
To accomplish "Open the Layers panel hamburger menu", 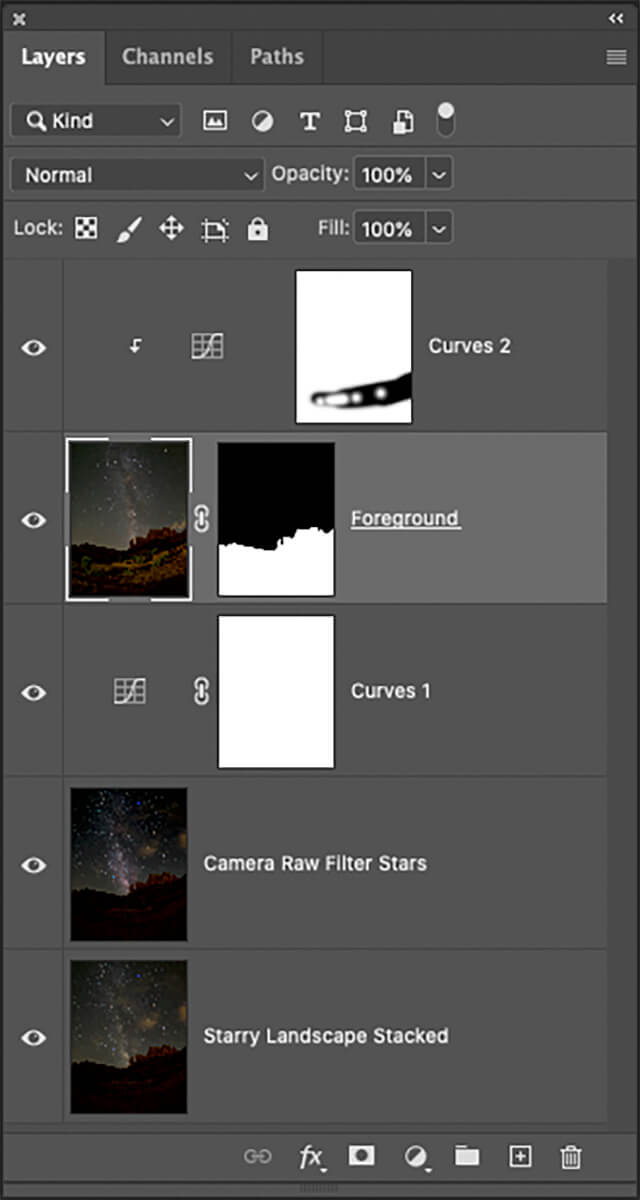I will [x=616, y=57].
